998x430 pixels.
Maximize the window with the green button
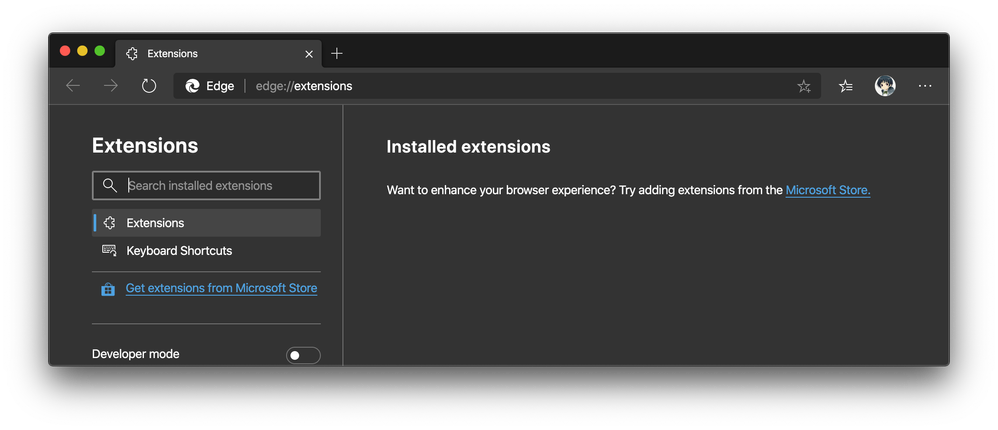[99, 51]
